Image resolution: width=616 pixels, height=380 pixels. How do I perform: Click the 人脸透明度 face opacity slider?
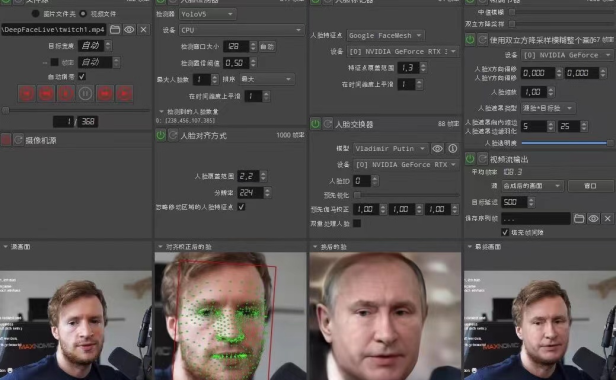[567, 143]
